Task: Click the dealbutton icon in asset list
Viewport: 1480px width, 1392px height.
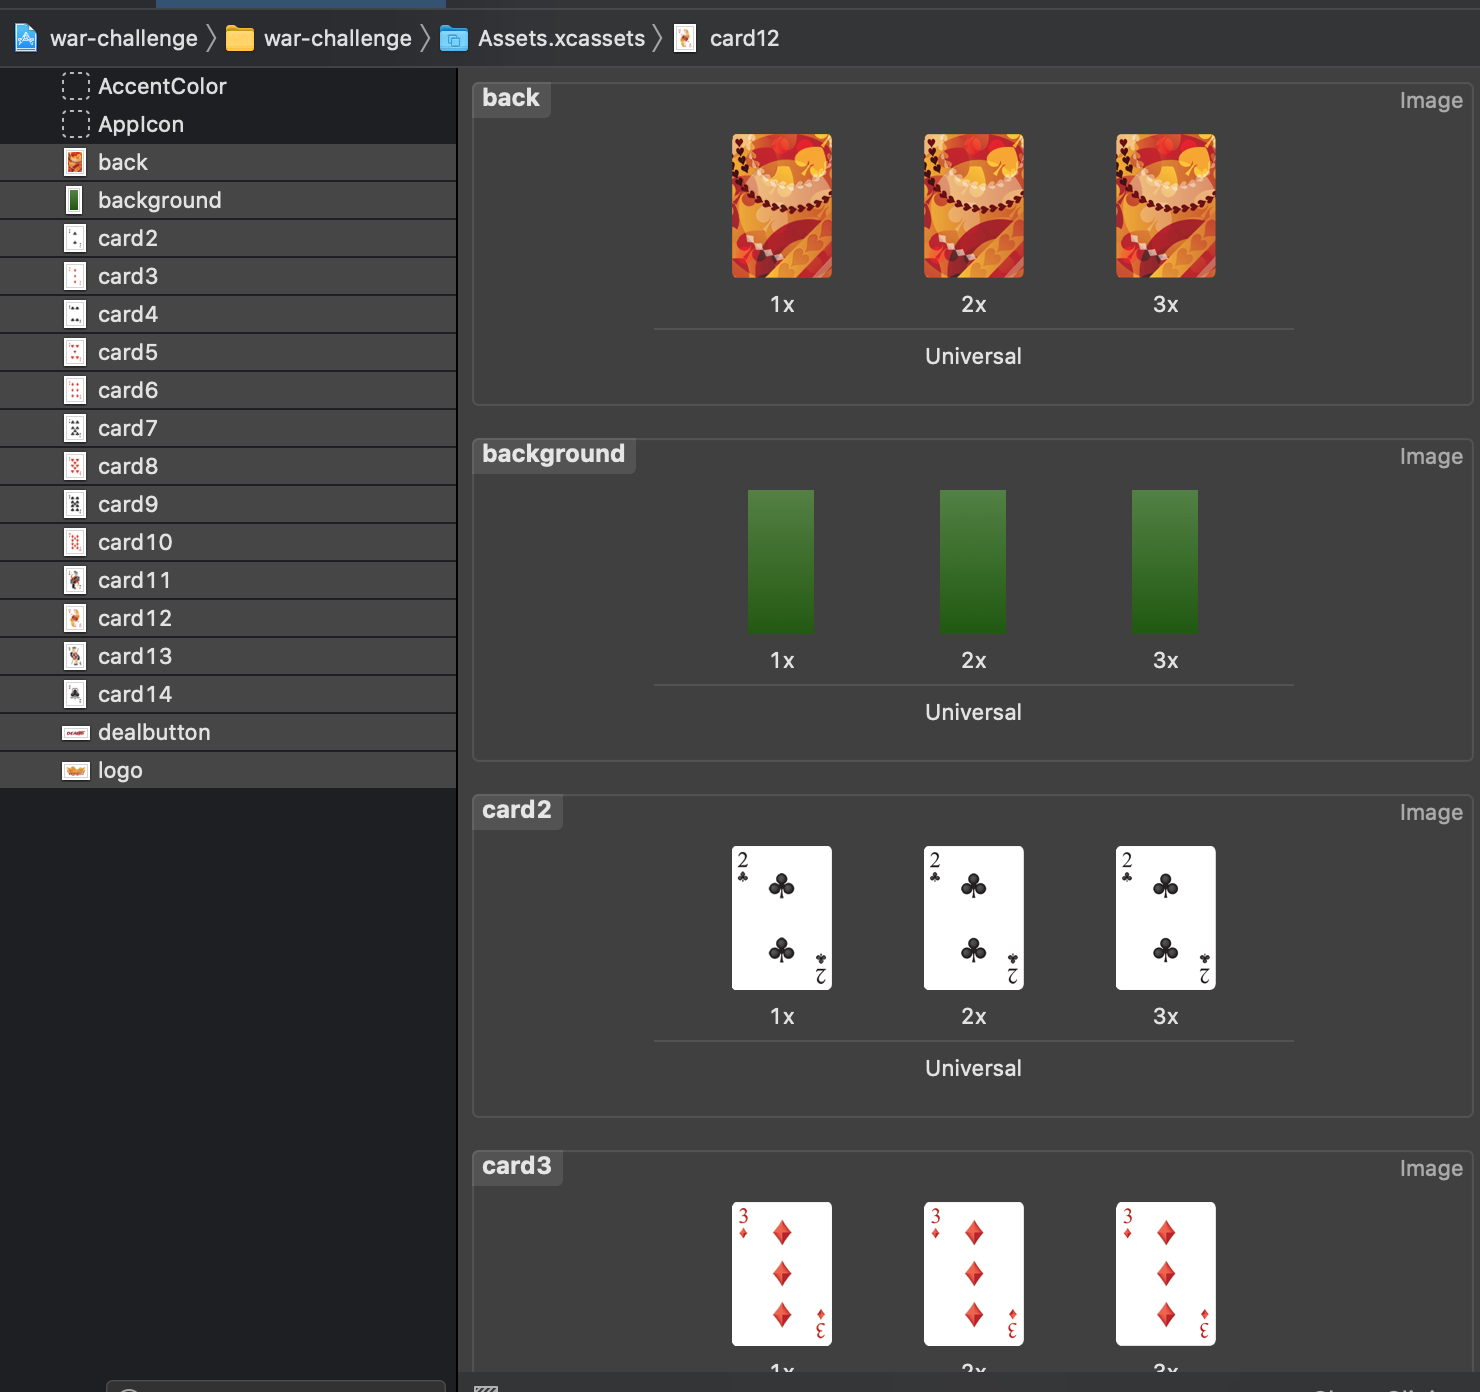Action: pos(76,733)
